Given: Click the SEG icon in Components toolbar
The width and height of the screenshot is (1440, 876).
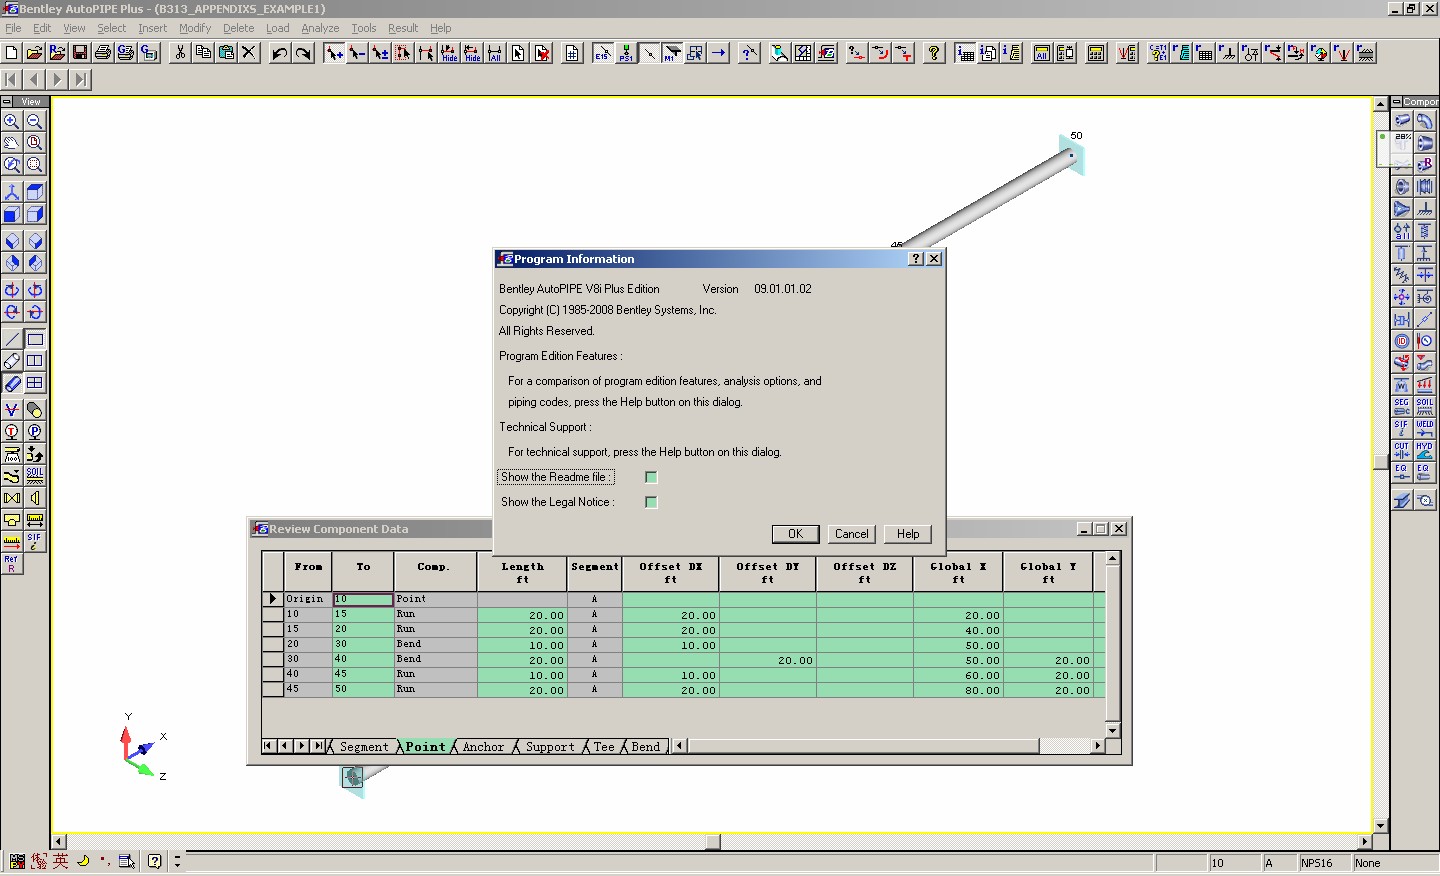Looking at the screenshot, I should [x=1402, y=406].
